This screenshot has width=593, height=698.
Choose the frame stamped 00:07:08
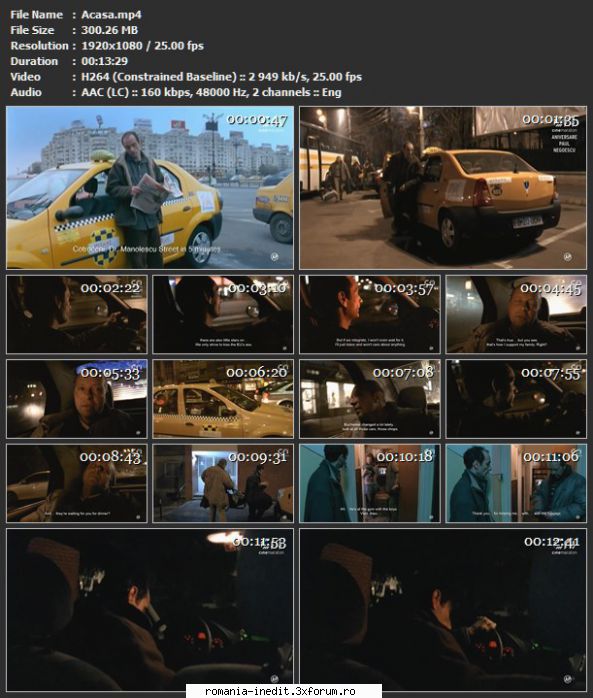coord(370,399)
